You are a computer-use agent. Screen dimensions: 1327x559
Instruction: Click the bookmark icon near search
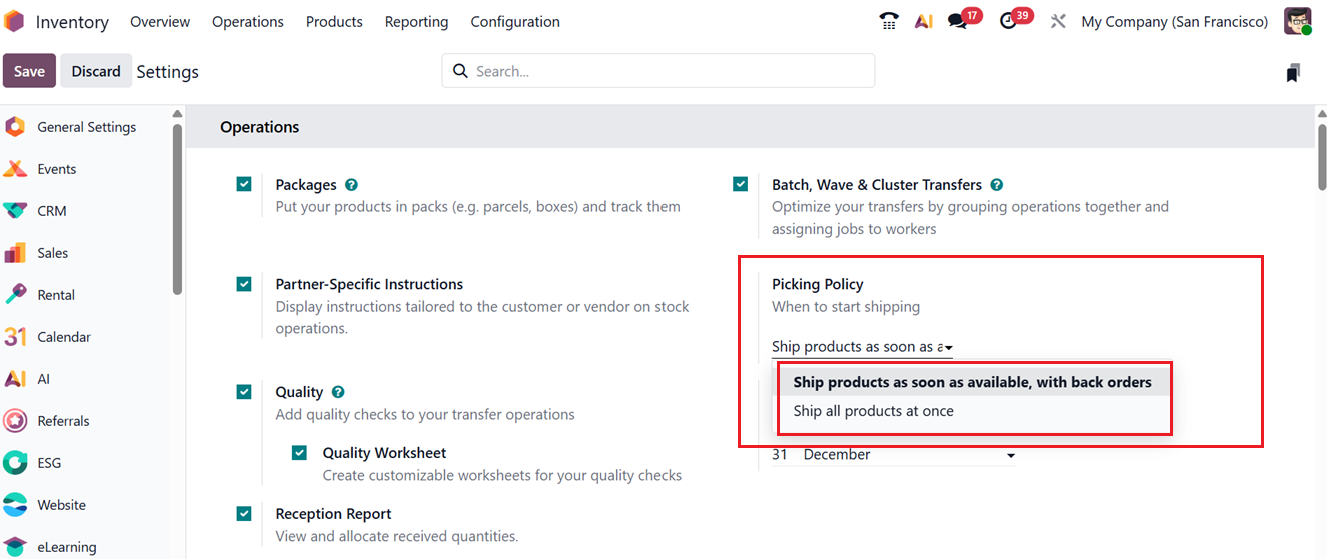click(x=1293, y=72)
